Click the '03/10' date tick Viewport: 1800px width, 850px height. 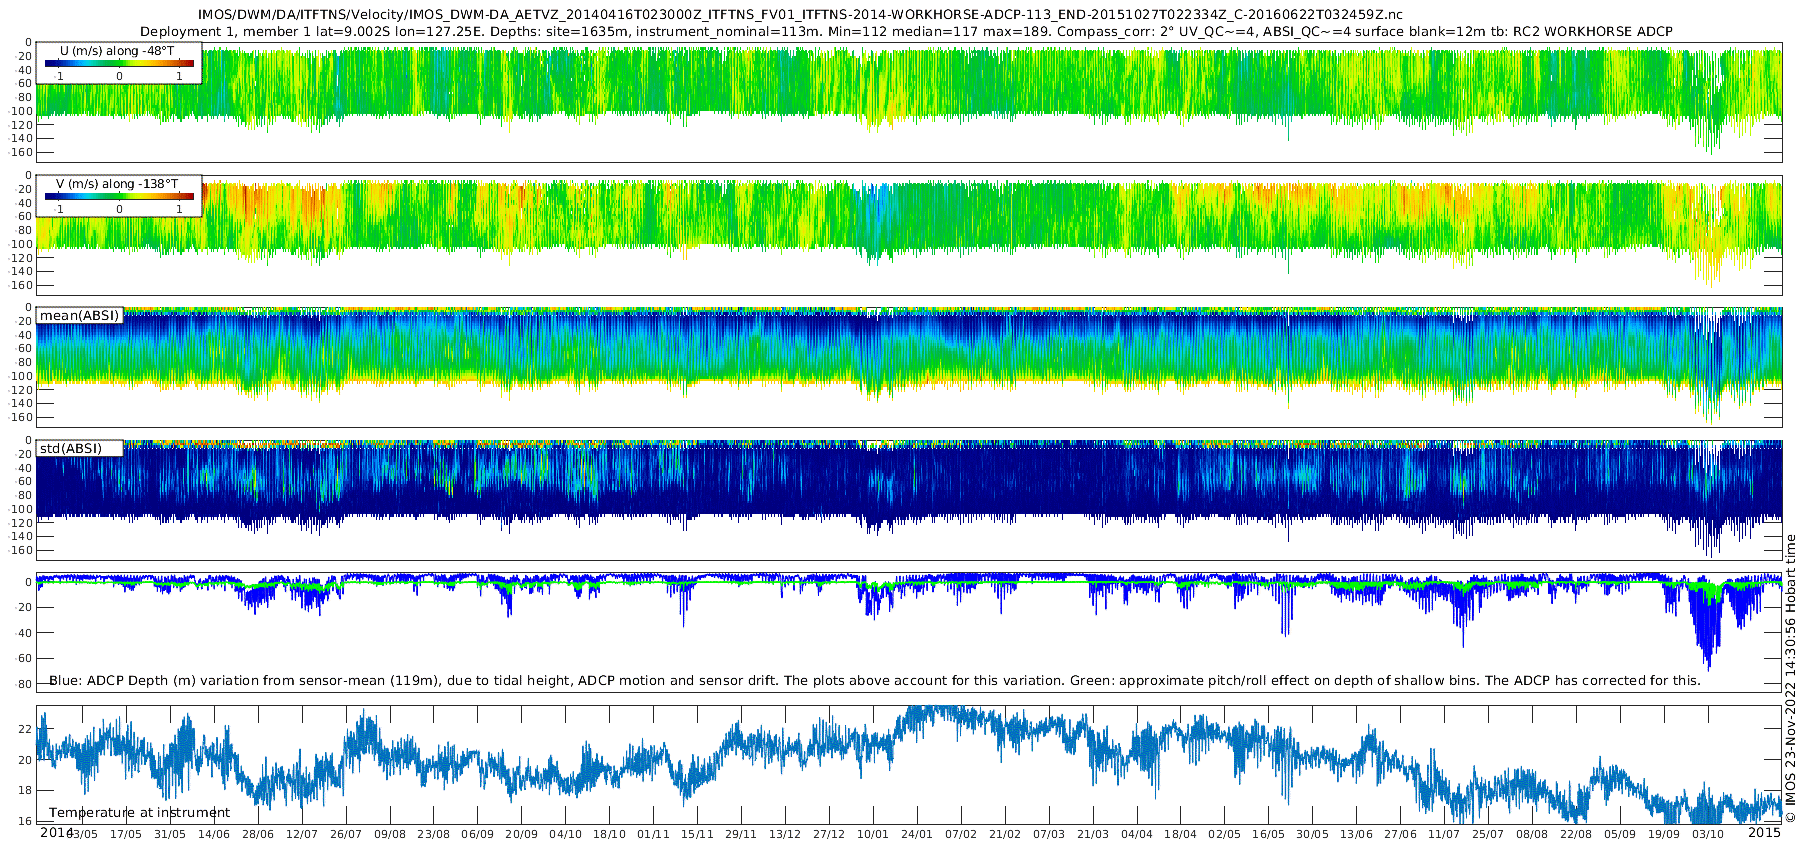(x=1710, y=835)
